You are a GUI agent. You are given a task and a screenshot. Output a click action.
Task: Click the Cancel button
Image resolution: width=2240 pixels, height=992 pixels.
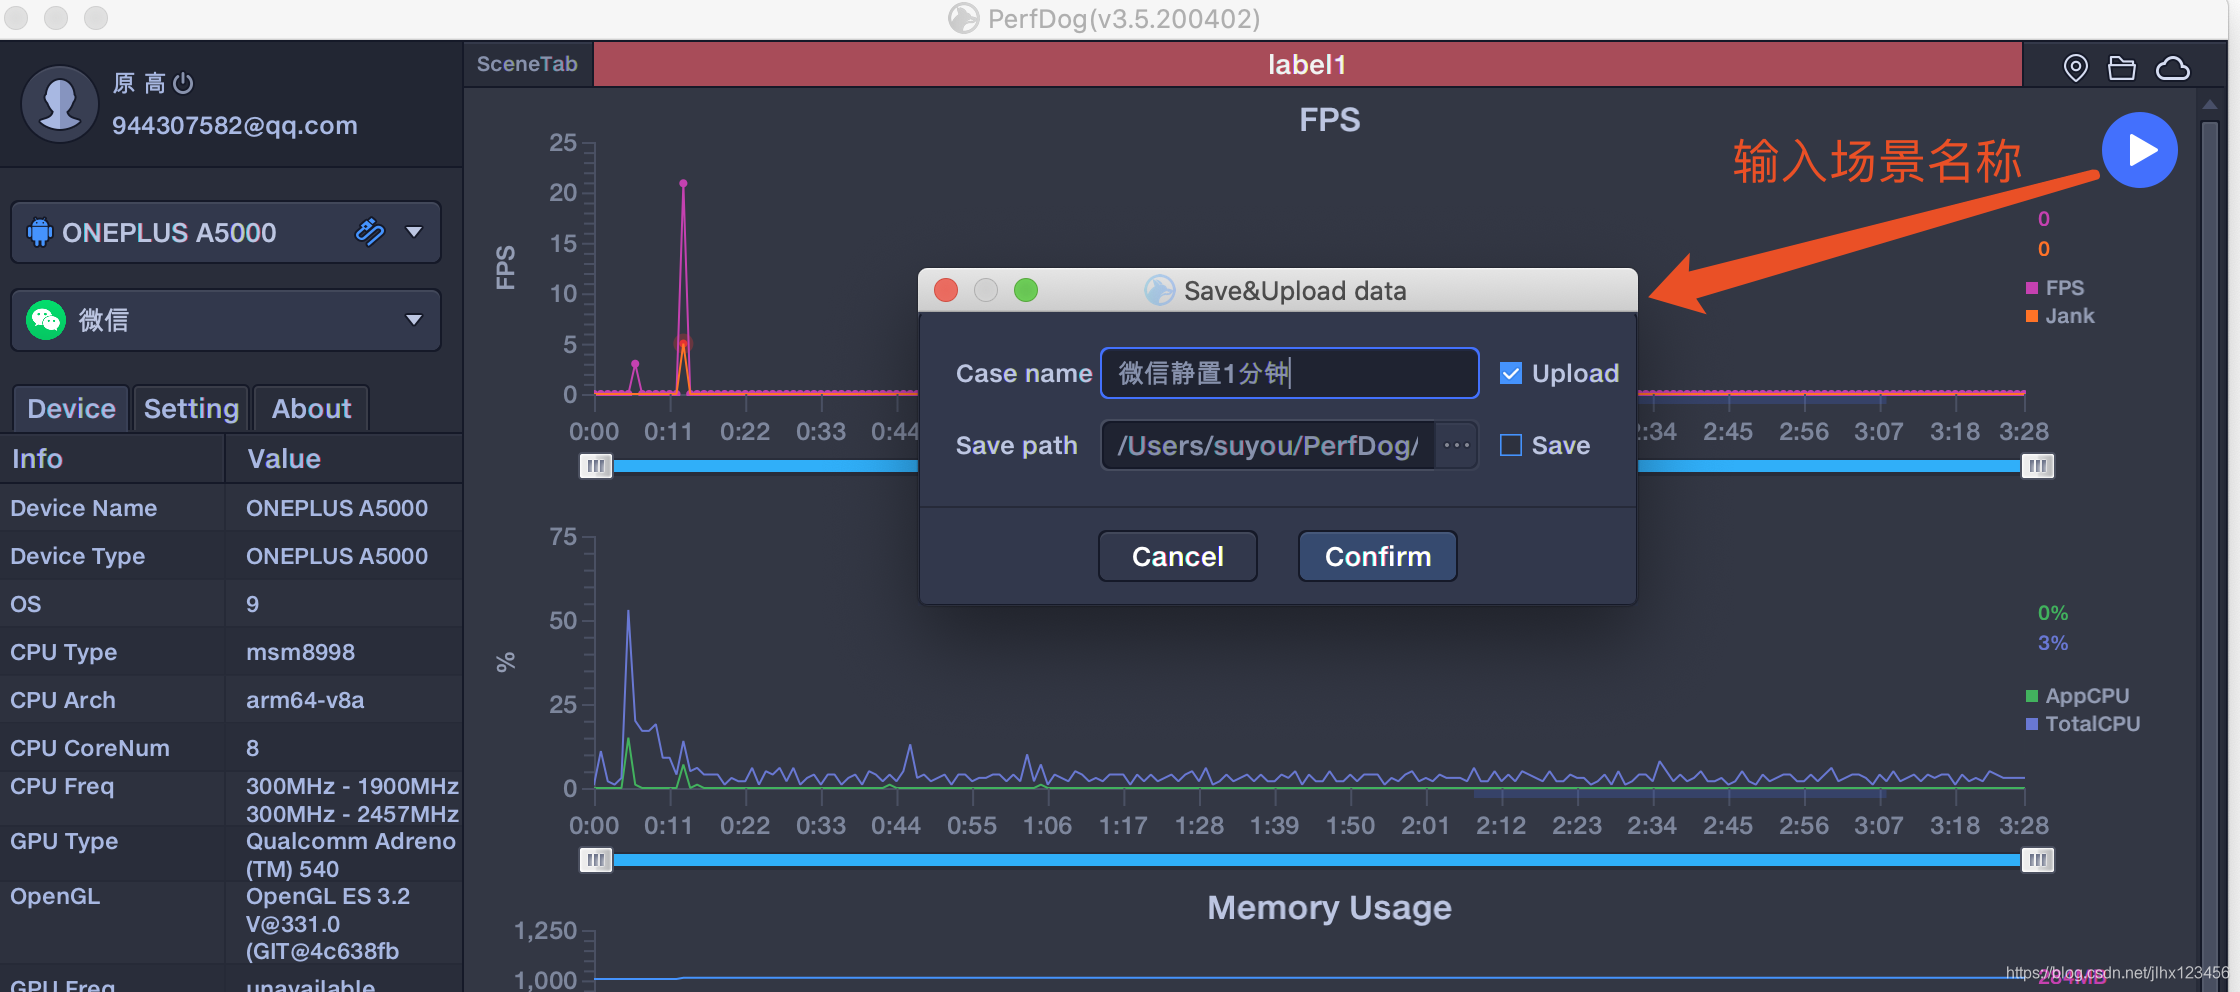coord(1177,556)
